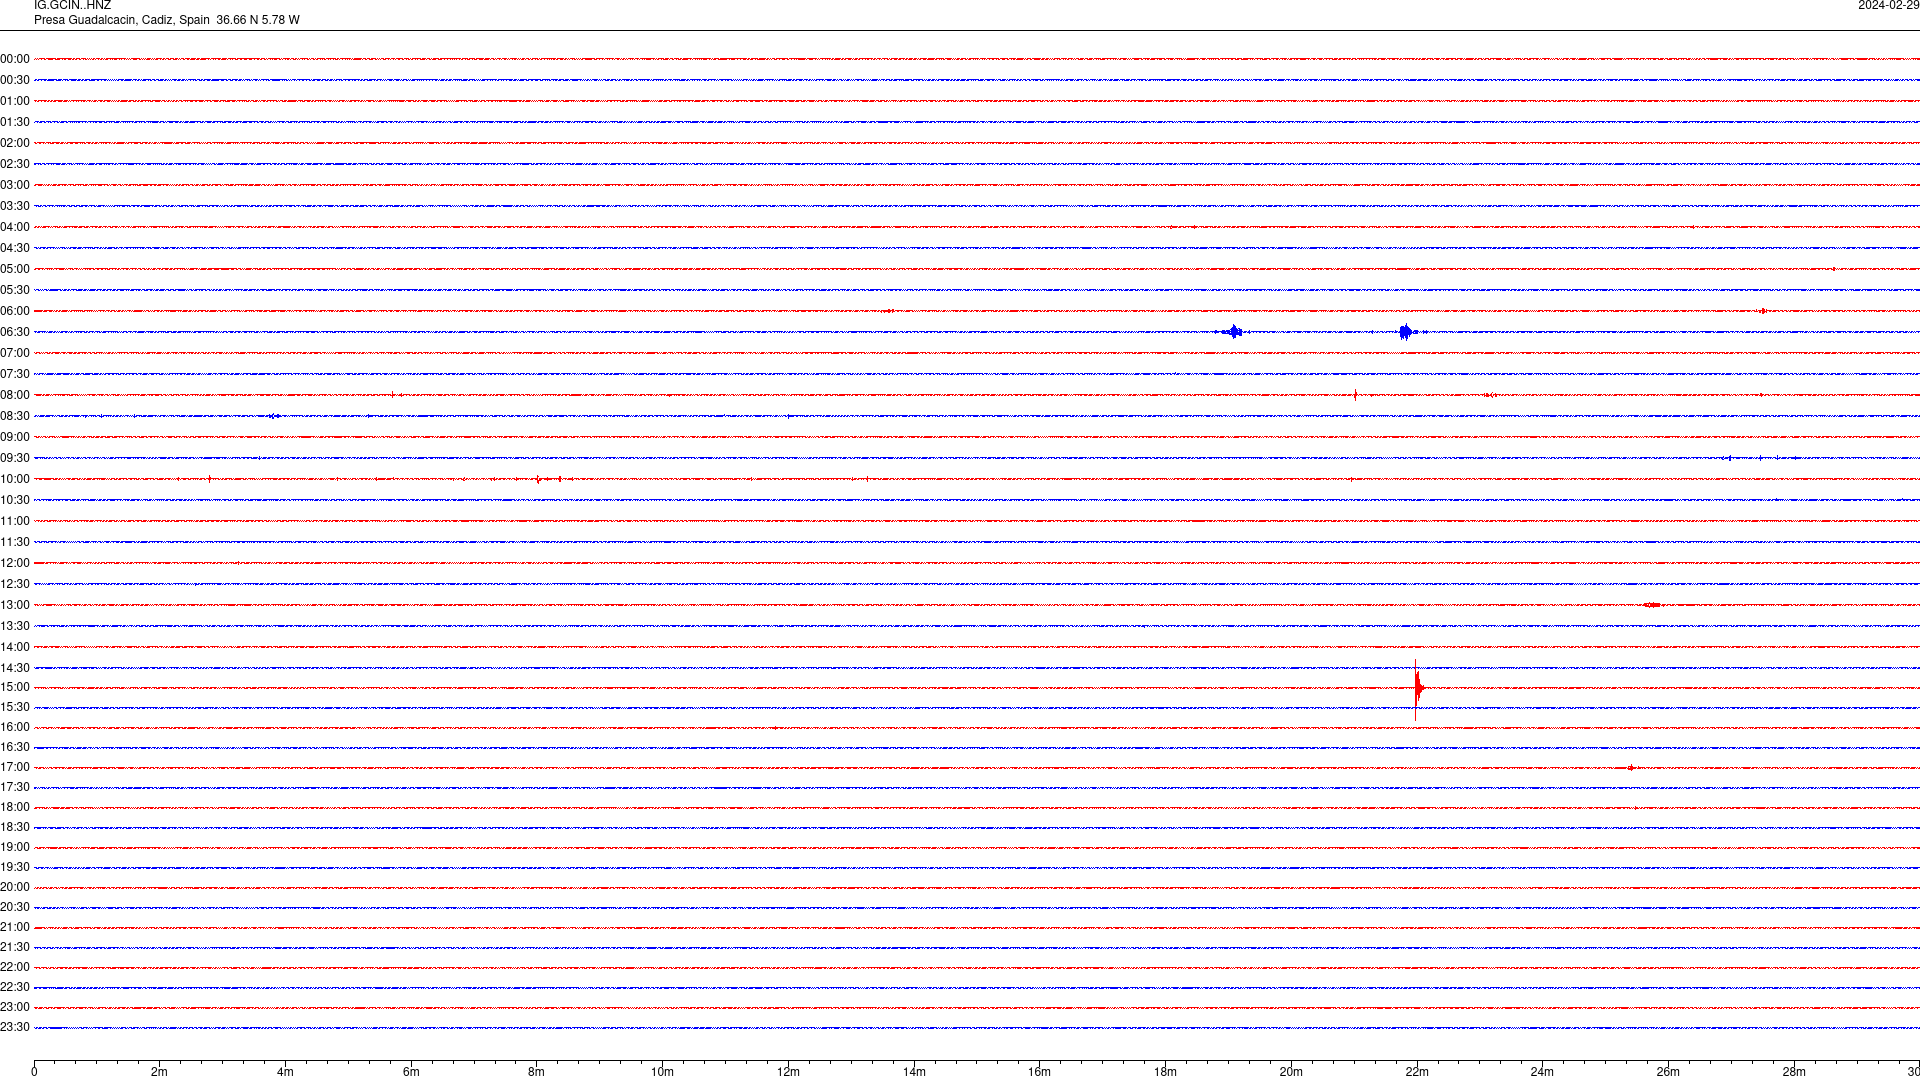Click the Presa Guadalcacin location header text
The image size is (1920, 1080).
[166, 20]
